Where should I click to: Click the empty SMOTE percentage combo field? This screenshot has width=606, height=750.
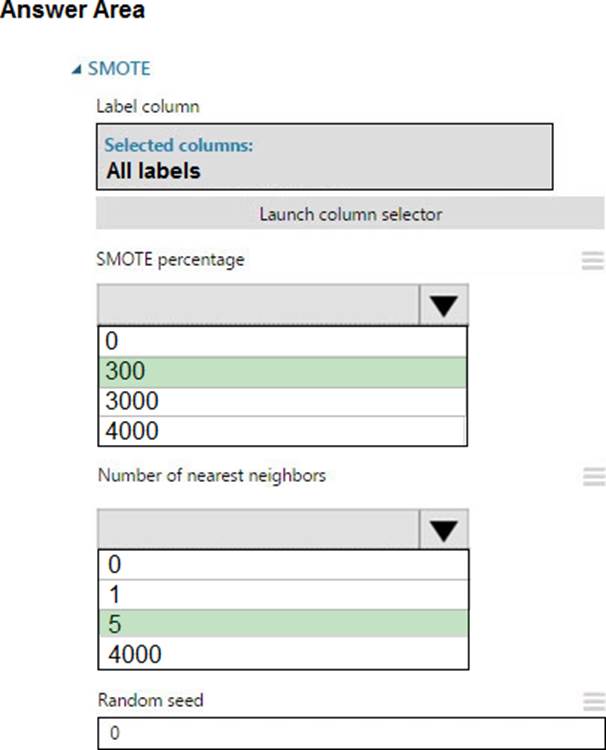coord(257,304)
